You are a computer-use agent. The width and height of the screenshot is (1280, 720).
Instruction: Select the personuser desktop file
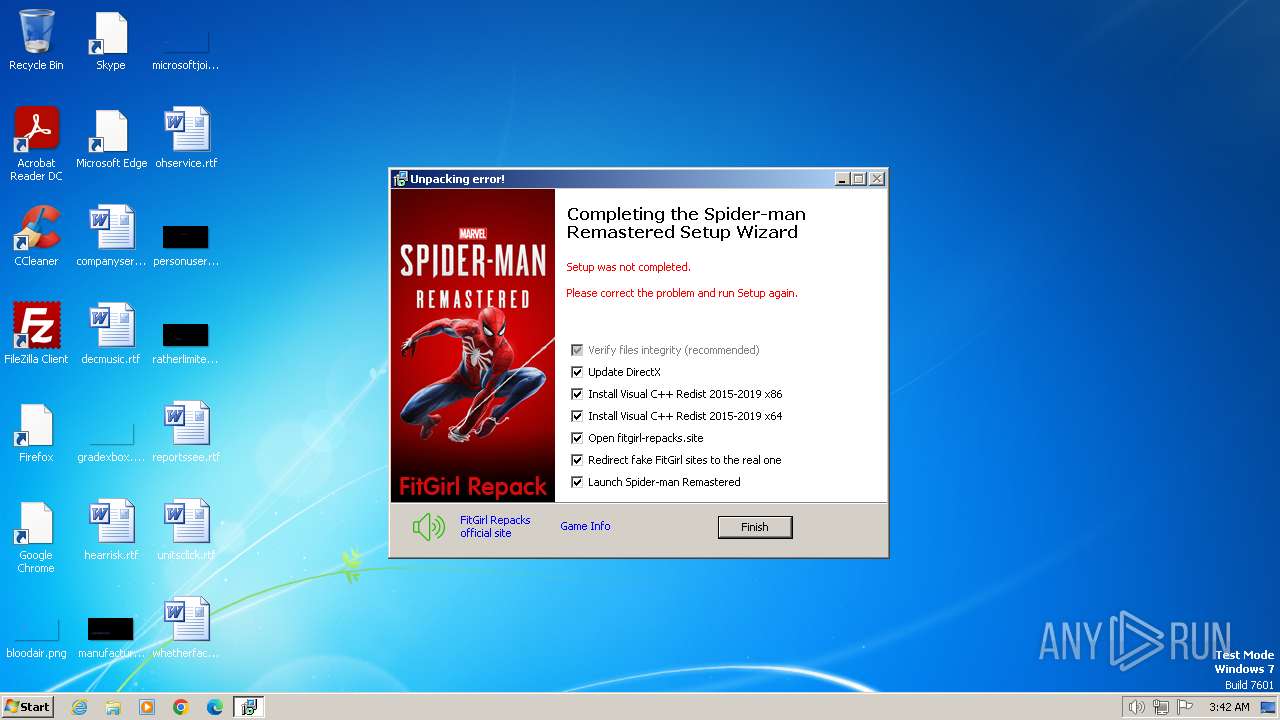click(x=186, y=245)
